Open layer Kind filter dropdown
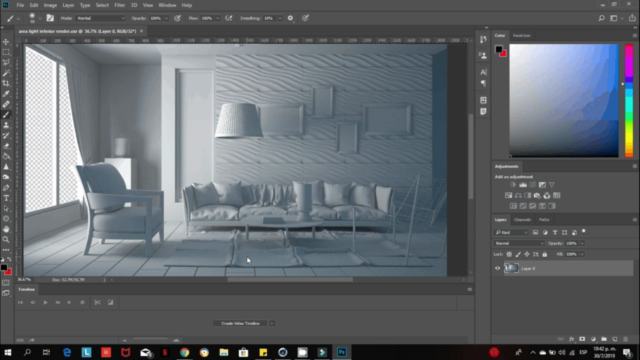The image size is (640, 360). point(511,232)
